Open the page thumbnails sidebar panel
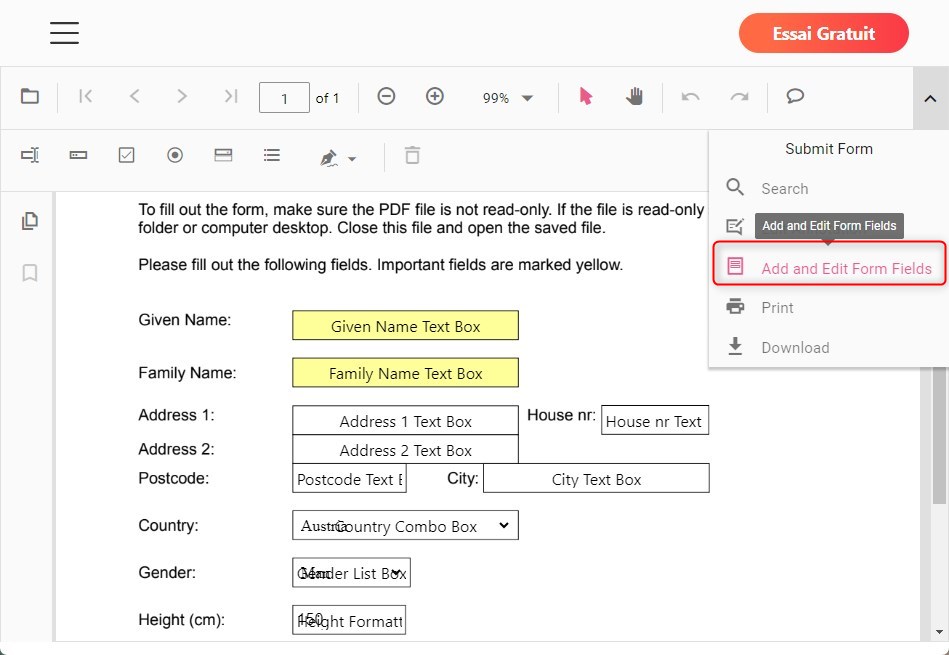 [x=30, y=221]
